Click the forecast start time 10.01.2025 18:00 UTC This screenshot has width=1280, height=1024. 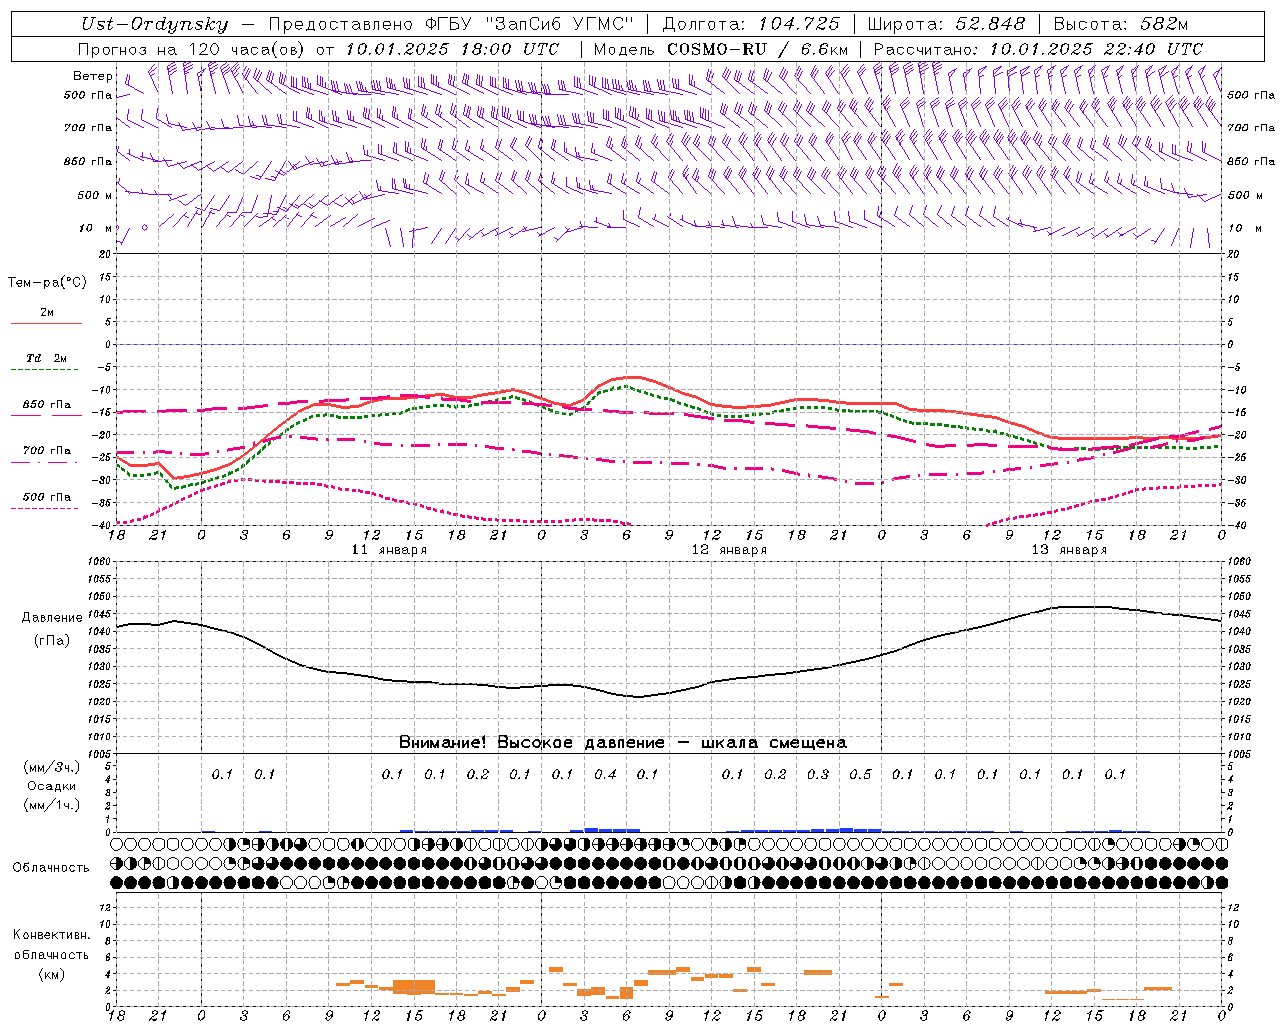pos(452,48)
